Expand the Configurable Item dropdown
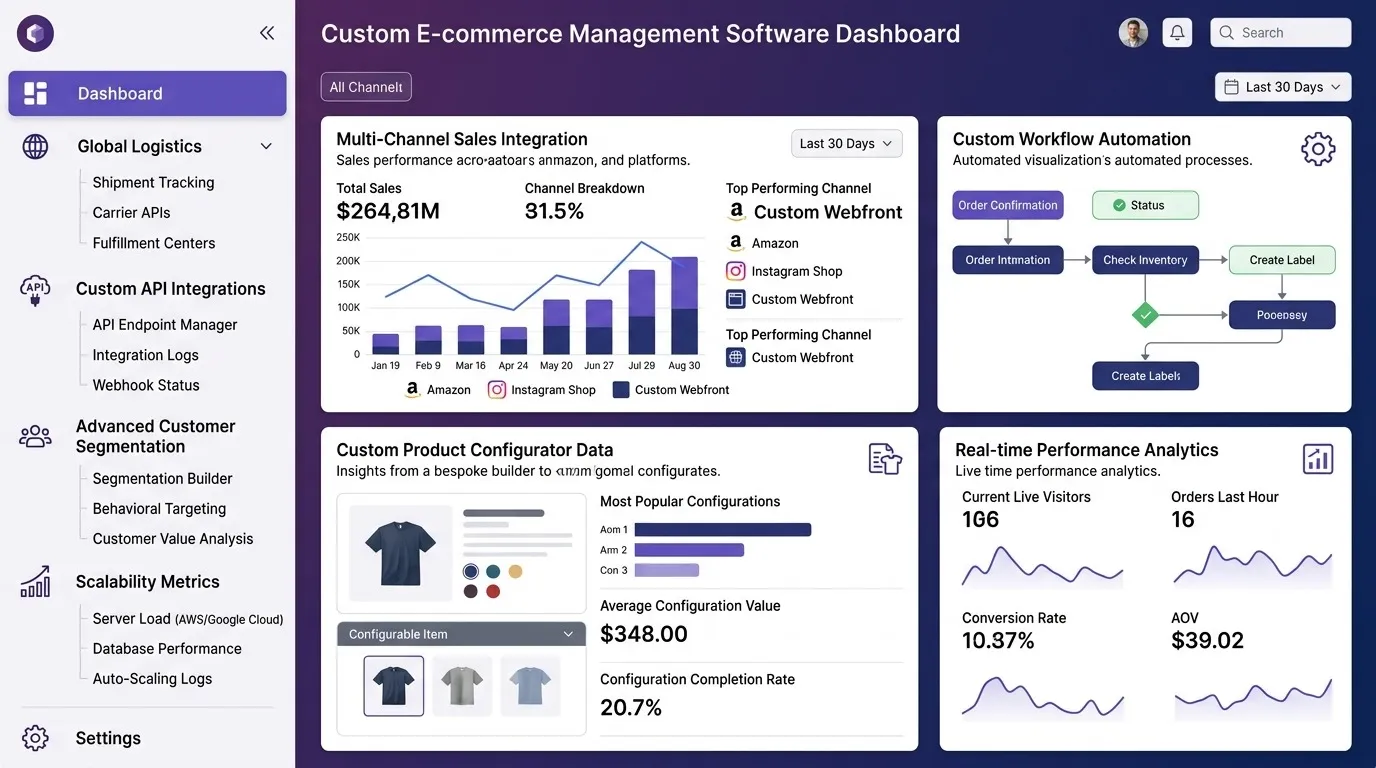The width and height of the screenshot is (1376, 768). click(461, 634)
